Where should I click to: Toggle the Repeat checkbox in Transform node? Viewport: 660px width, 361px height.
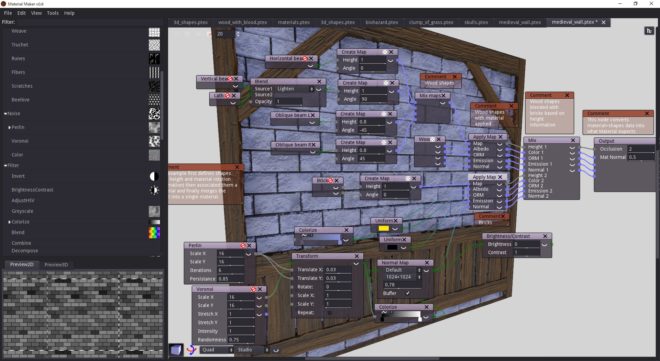329,313
